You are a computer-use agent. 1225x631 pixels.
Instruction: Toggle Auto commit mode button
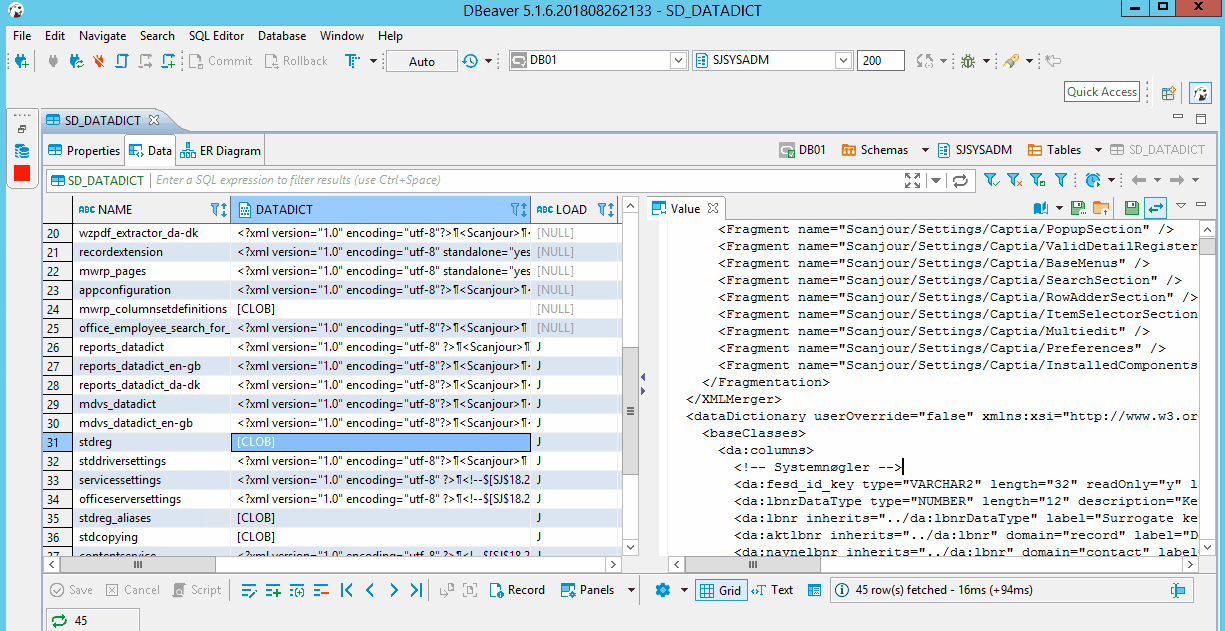pyautogui.click(x=422, y=61)
